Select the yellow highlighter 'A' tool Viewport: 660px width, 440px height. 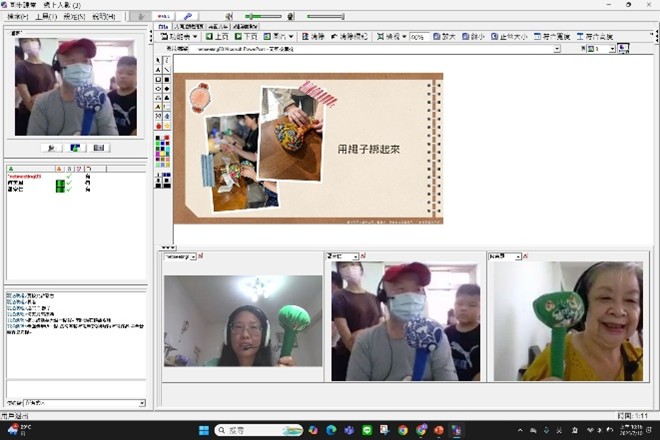tap(158, 107)
